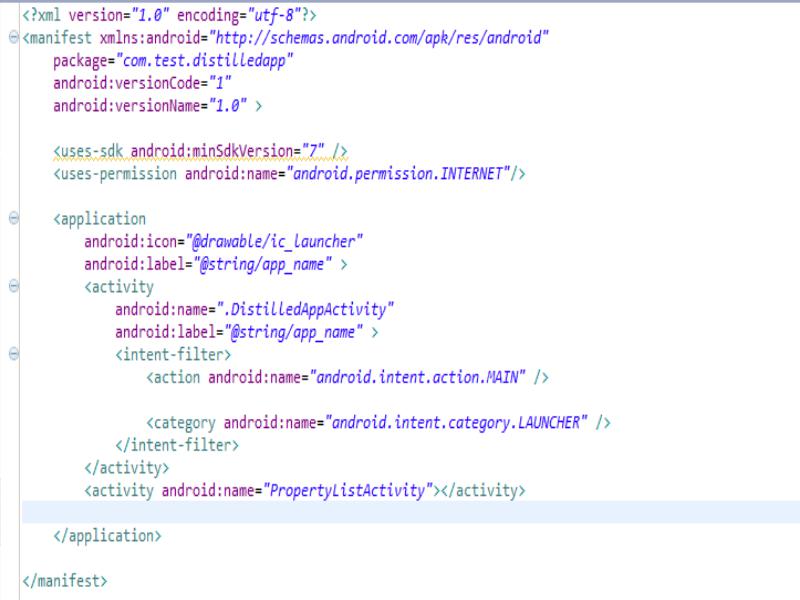The image size is (800, 600).
Task: Click the uses-sdk minSdkVersion line
Action: point(201,151)
